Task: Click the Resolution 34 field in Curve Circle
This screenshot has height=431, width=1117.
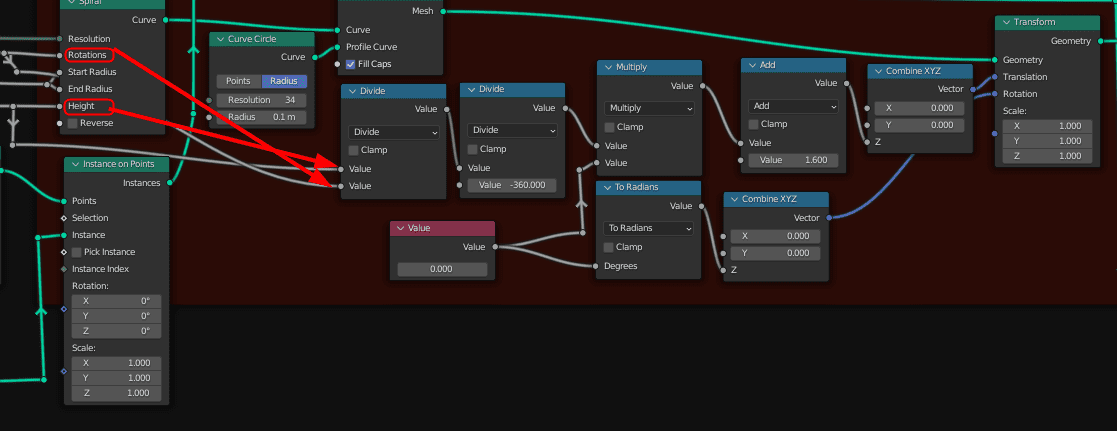Action: [262, 100]
